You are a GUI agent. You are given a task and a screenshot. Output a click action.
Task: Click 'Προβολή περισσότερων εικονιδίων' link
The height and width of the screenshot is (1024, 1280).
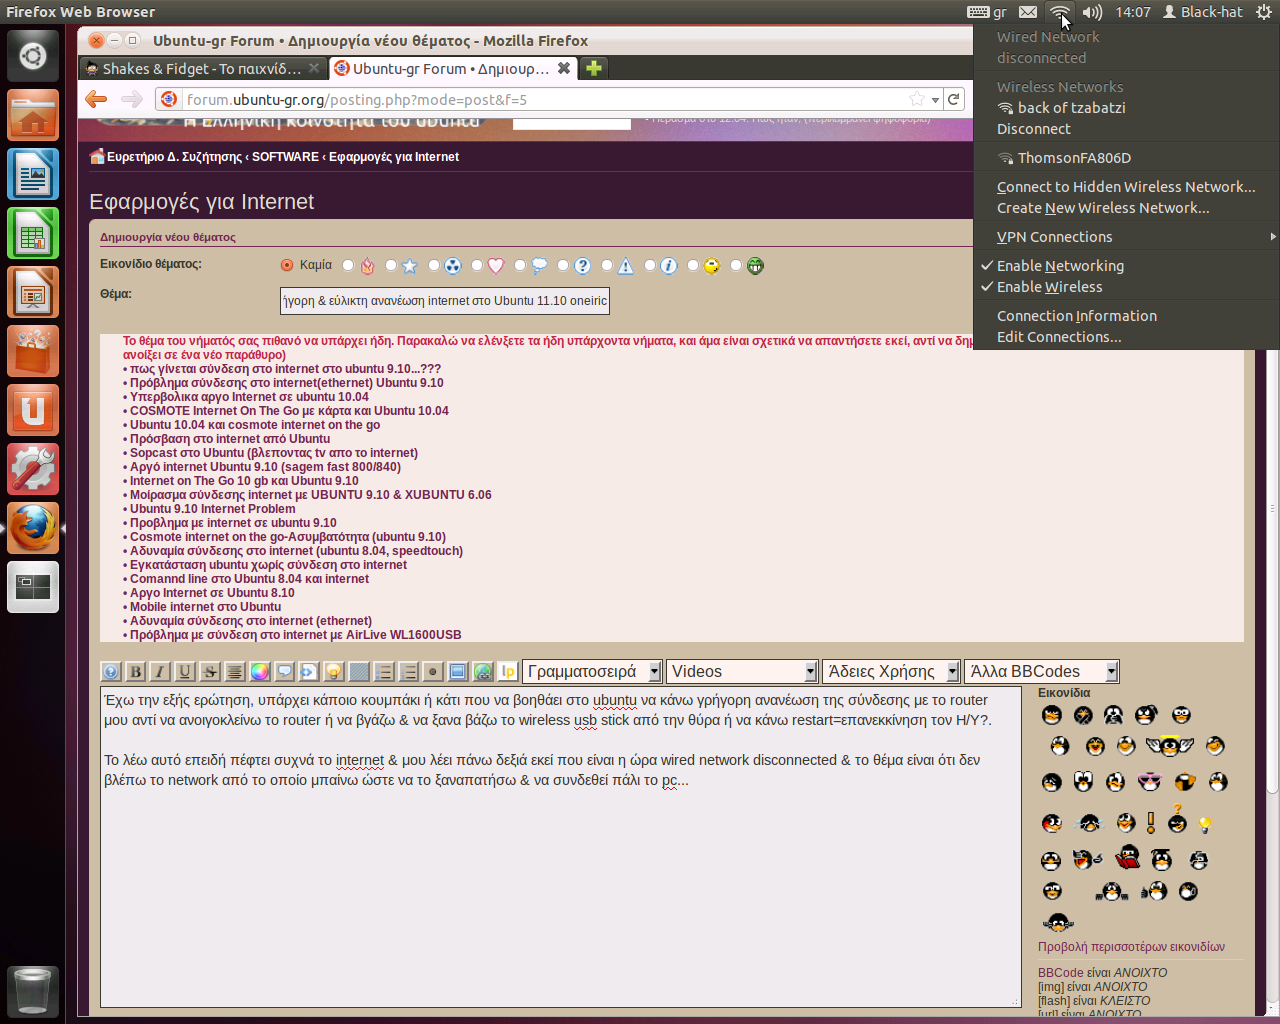(x=1131, y=947)
